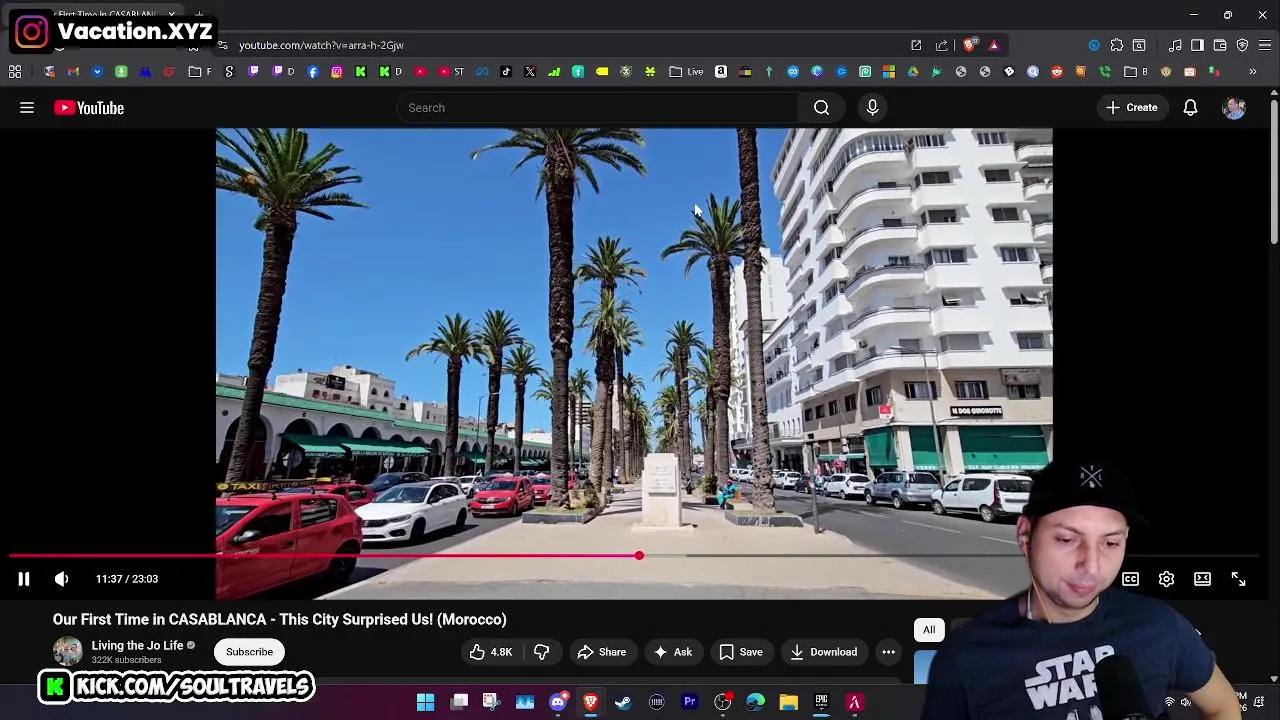Share this page from the address bar
The image size is (1280, 720).
(x=941, y=45)
